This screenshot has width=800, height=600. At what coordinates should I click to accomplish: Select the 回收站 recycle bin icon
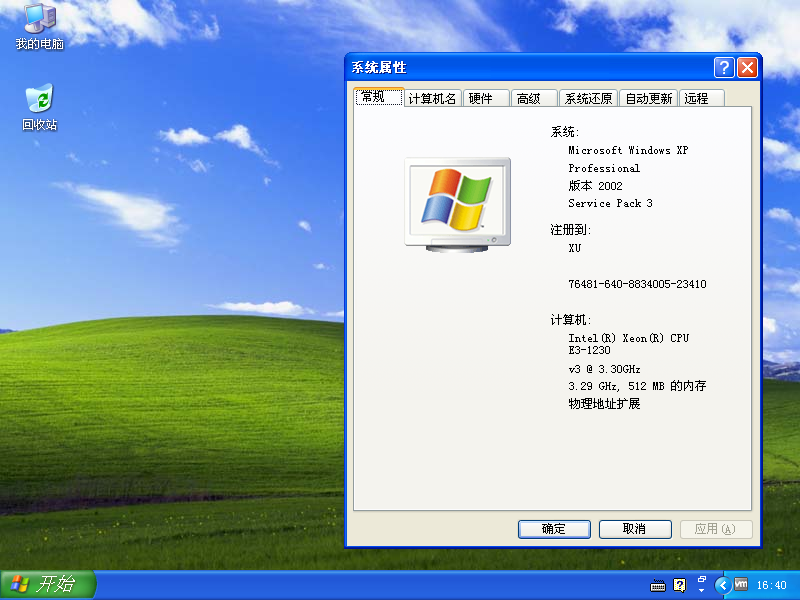coord(40,107)
